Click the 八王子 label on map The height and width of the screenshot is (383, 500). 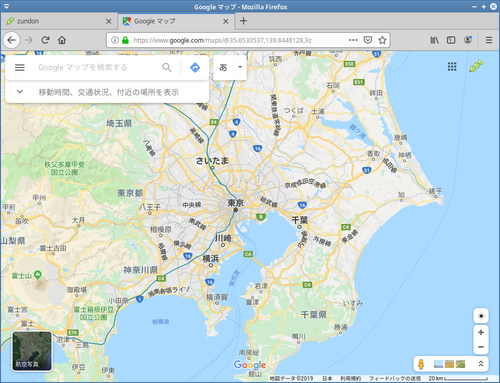[x=150, y=207]
